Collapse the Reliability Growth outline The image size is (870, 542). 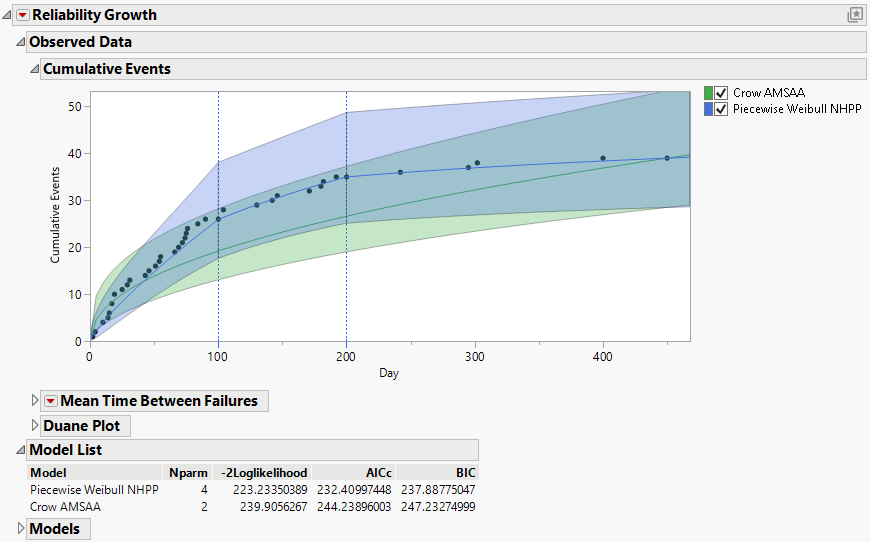pyautogui.click(x=8, y=15)
